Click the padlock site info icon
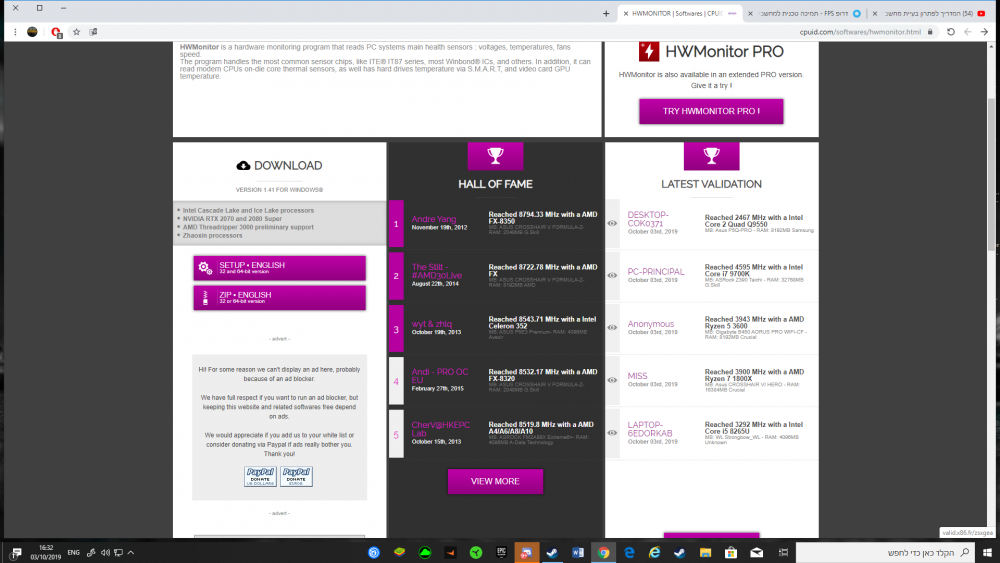 pos(930,32)
